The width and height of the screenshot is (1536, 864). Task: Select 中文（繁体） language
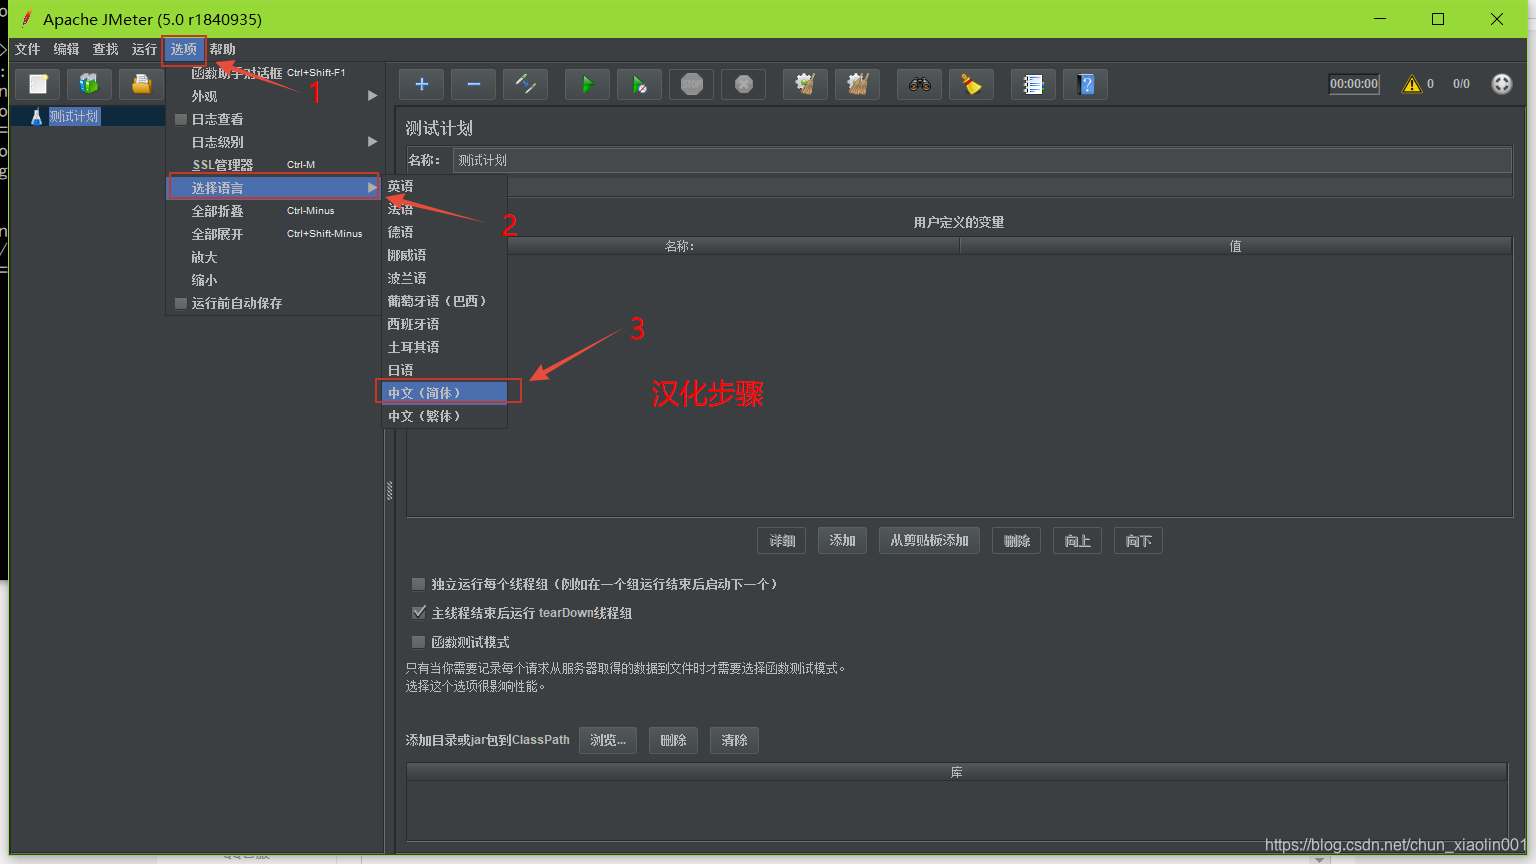coord(445,416)
